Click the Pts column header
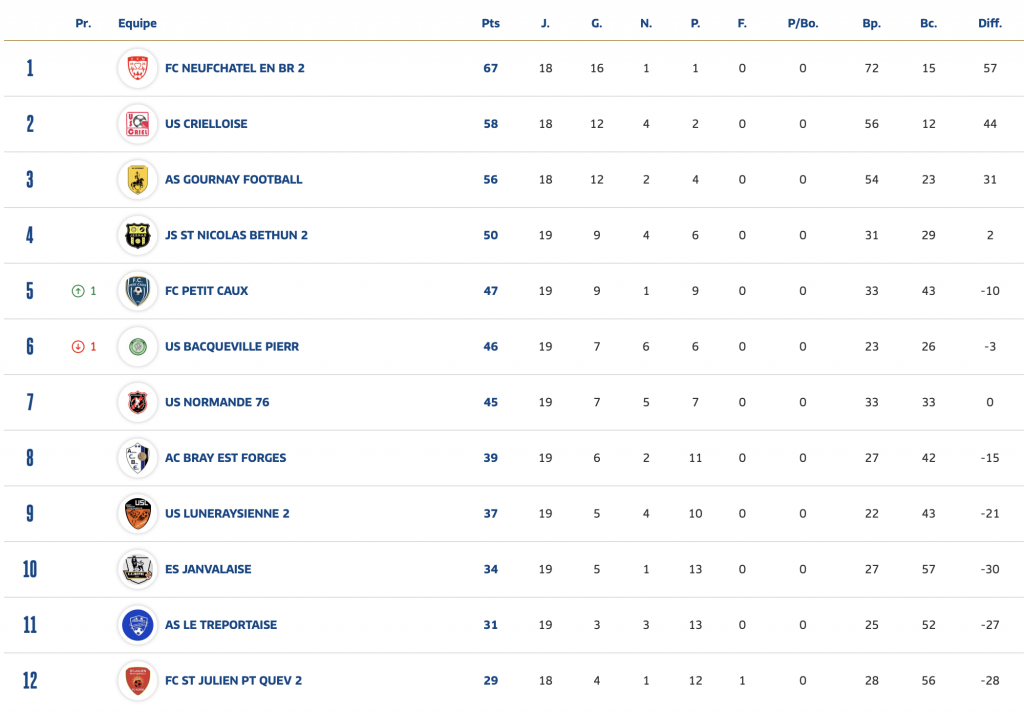This screenshot has height=712, width=1024. point(490,23)
